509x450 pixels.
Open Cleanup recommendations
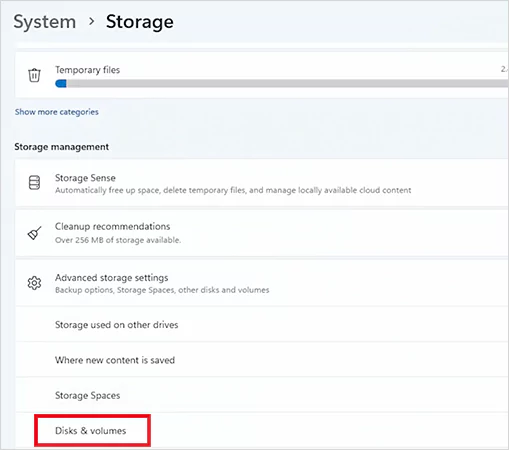262,233
